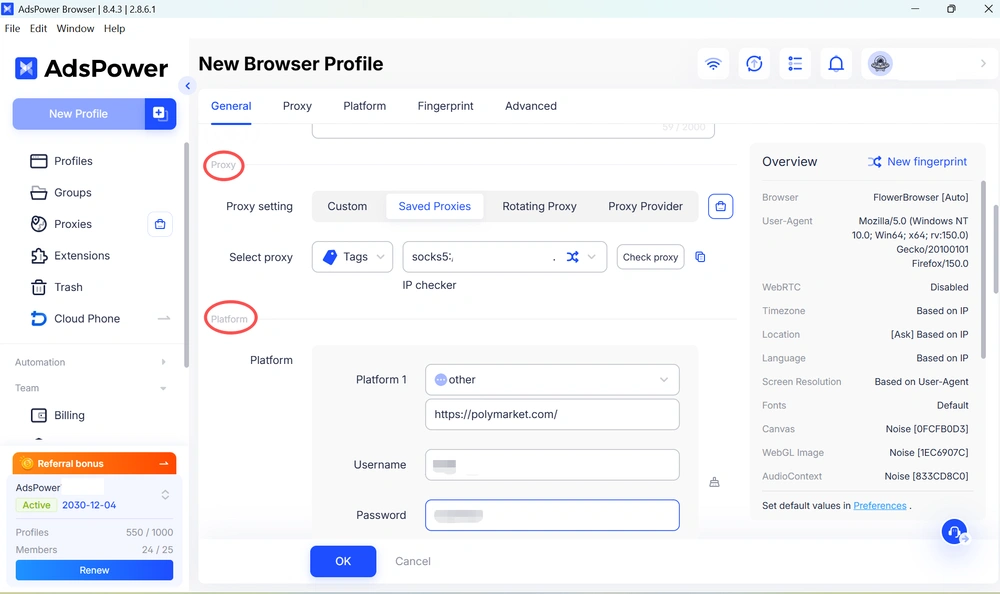Click the expiry date 2030-12-04

(x=89, y=505)
